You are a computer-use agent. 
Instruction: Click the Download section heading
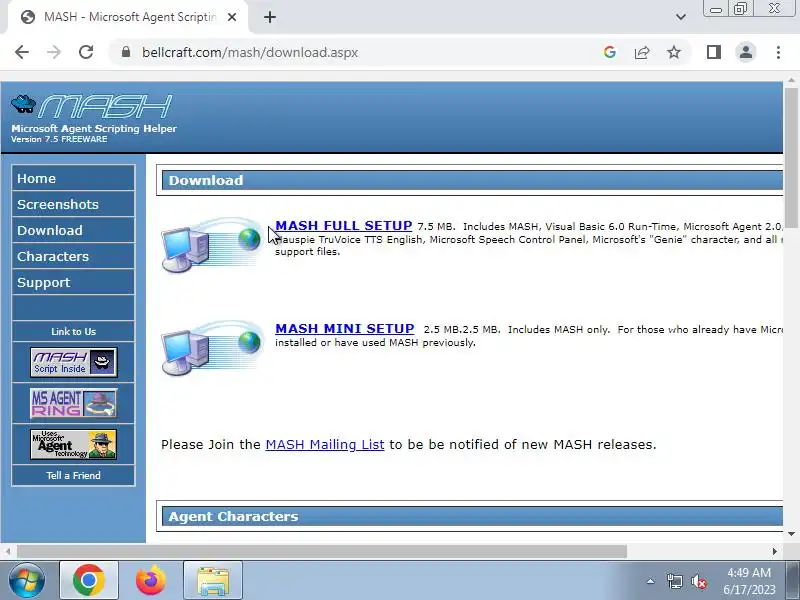click(x=206, y=180)
